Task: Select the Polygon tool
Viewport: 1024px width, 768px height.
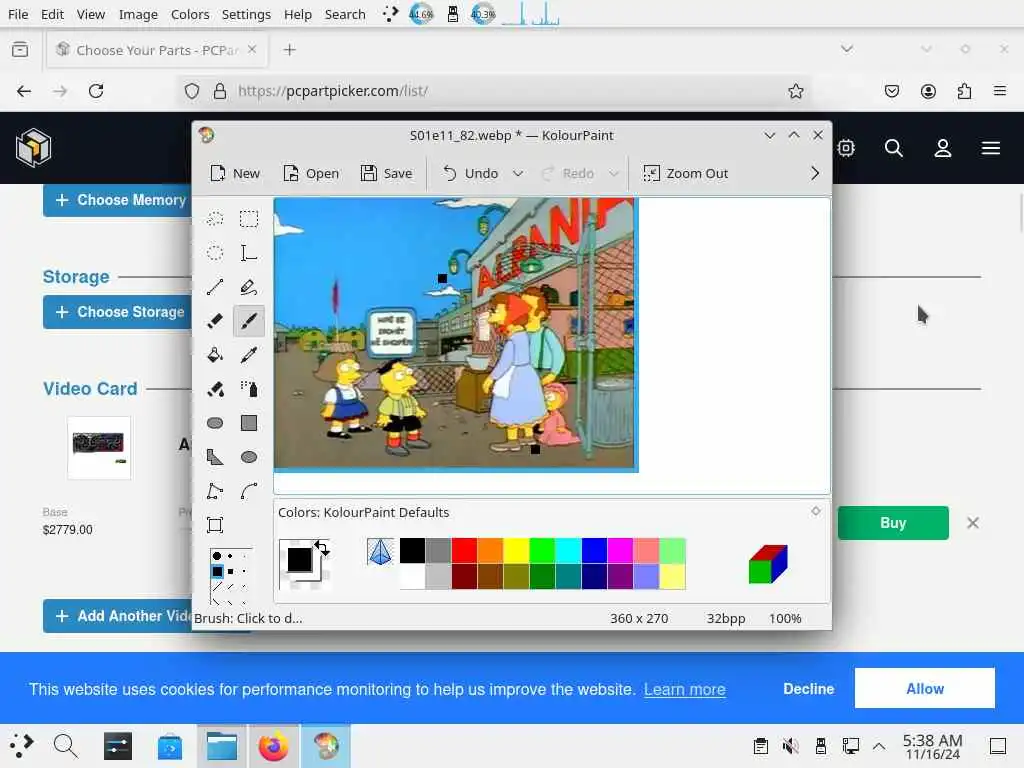Action: 215,457
